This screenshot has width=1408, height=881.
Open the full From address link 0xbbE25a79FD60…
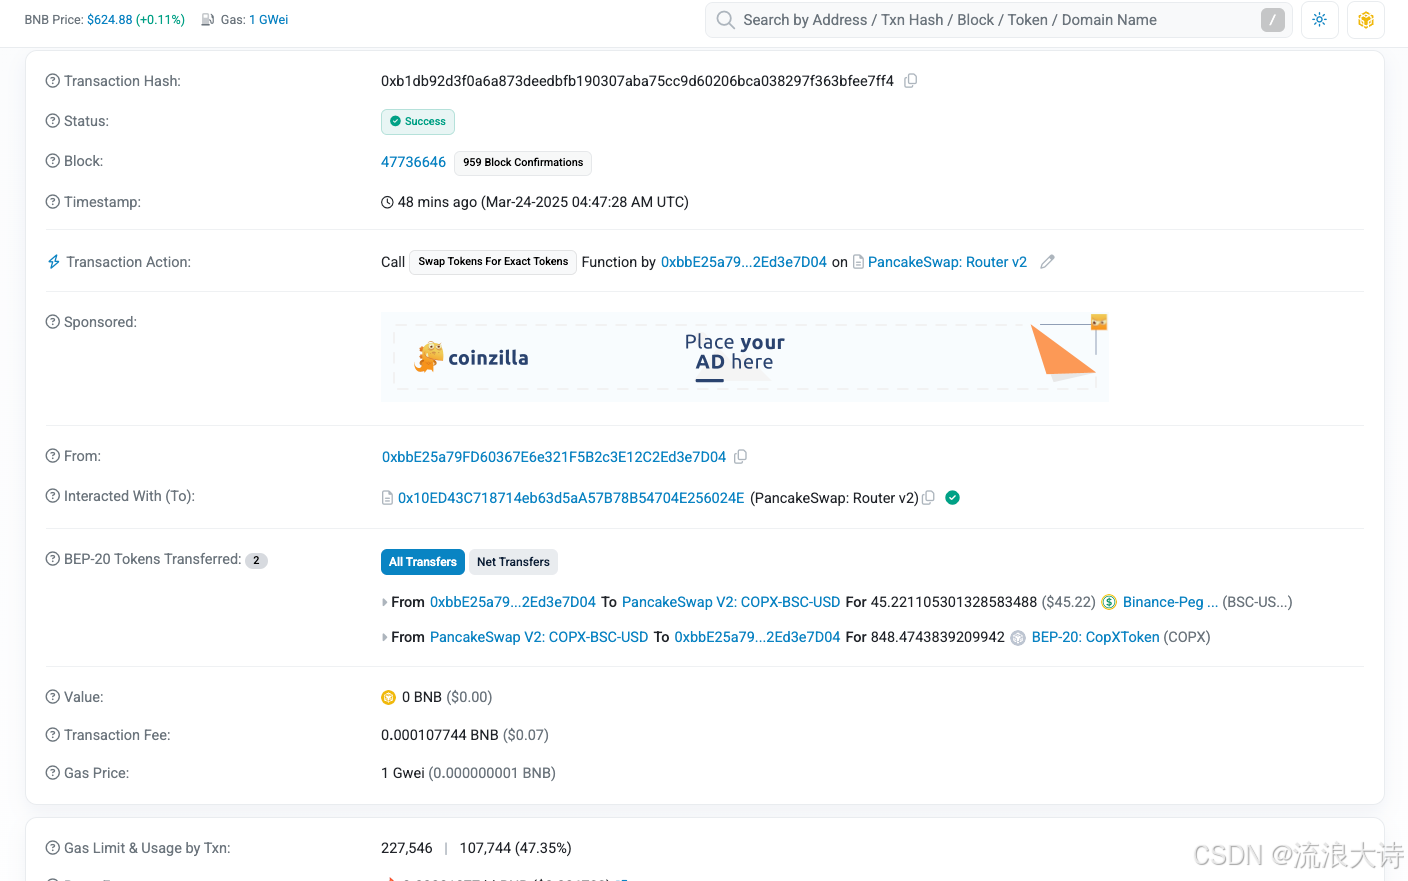pyautogui.click(x=554, y=457)
